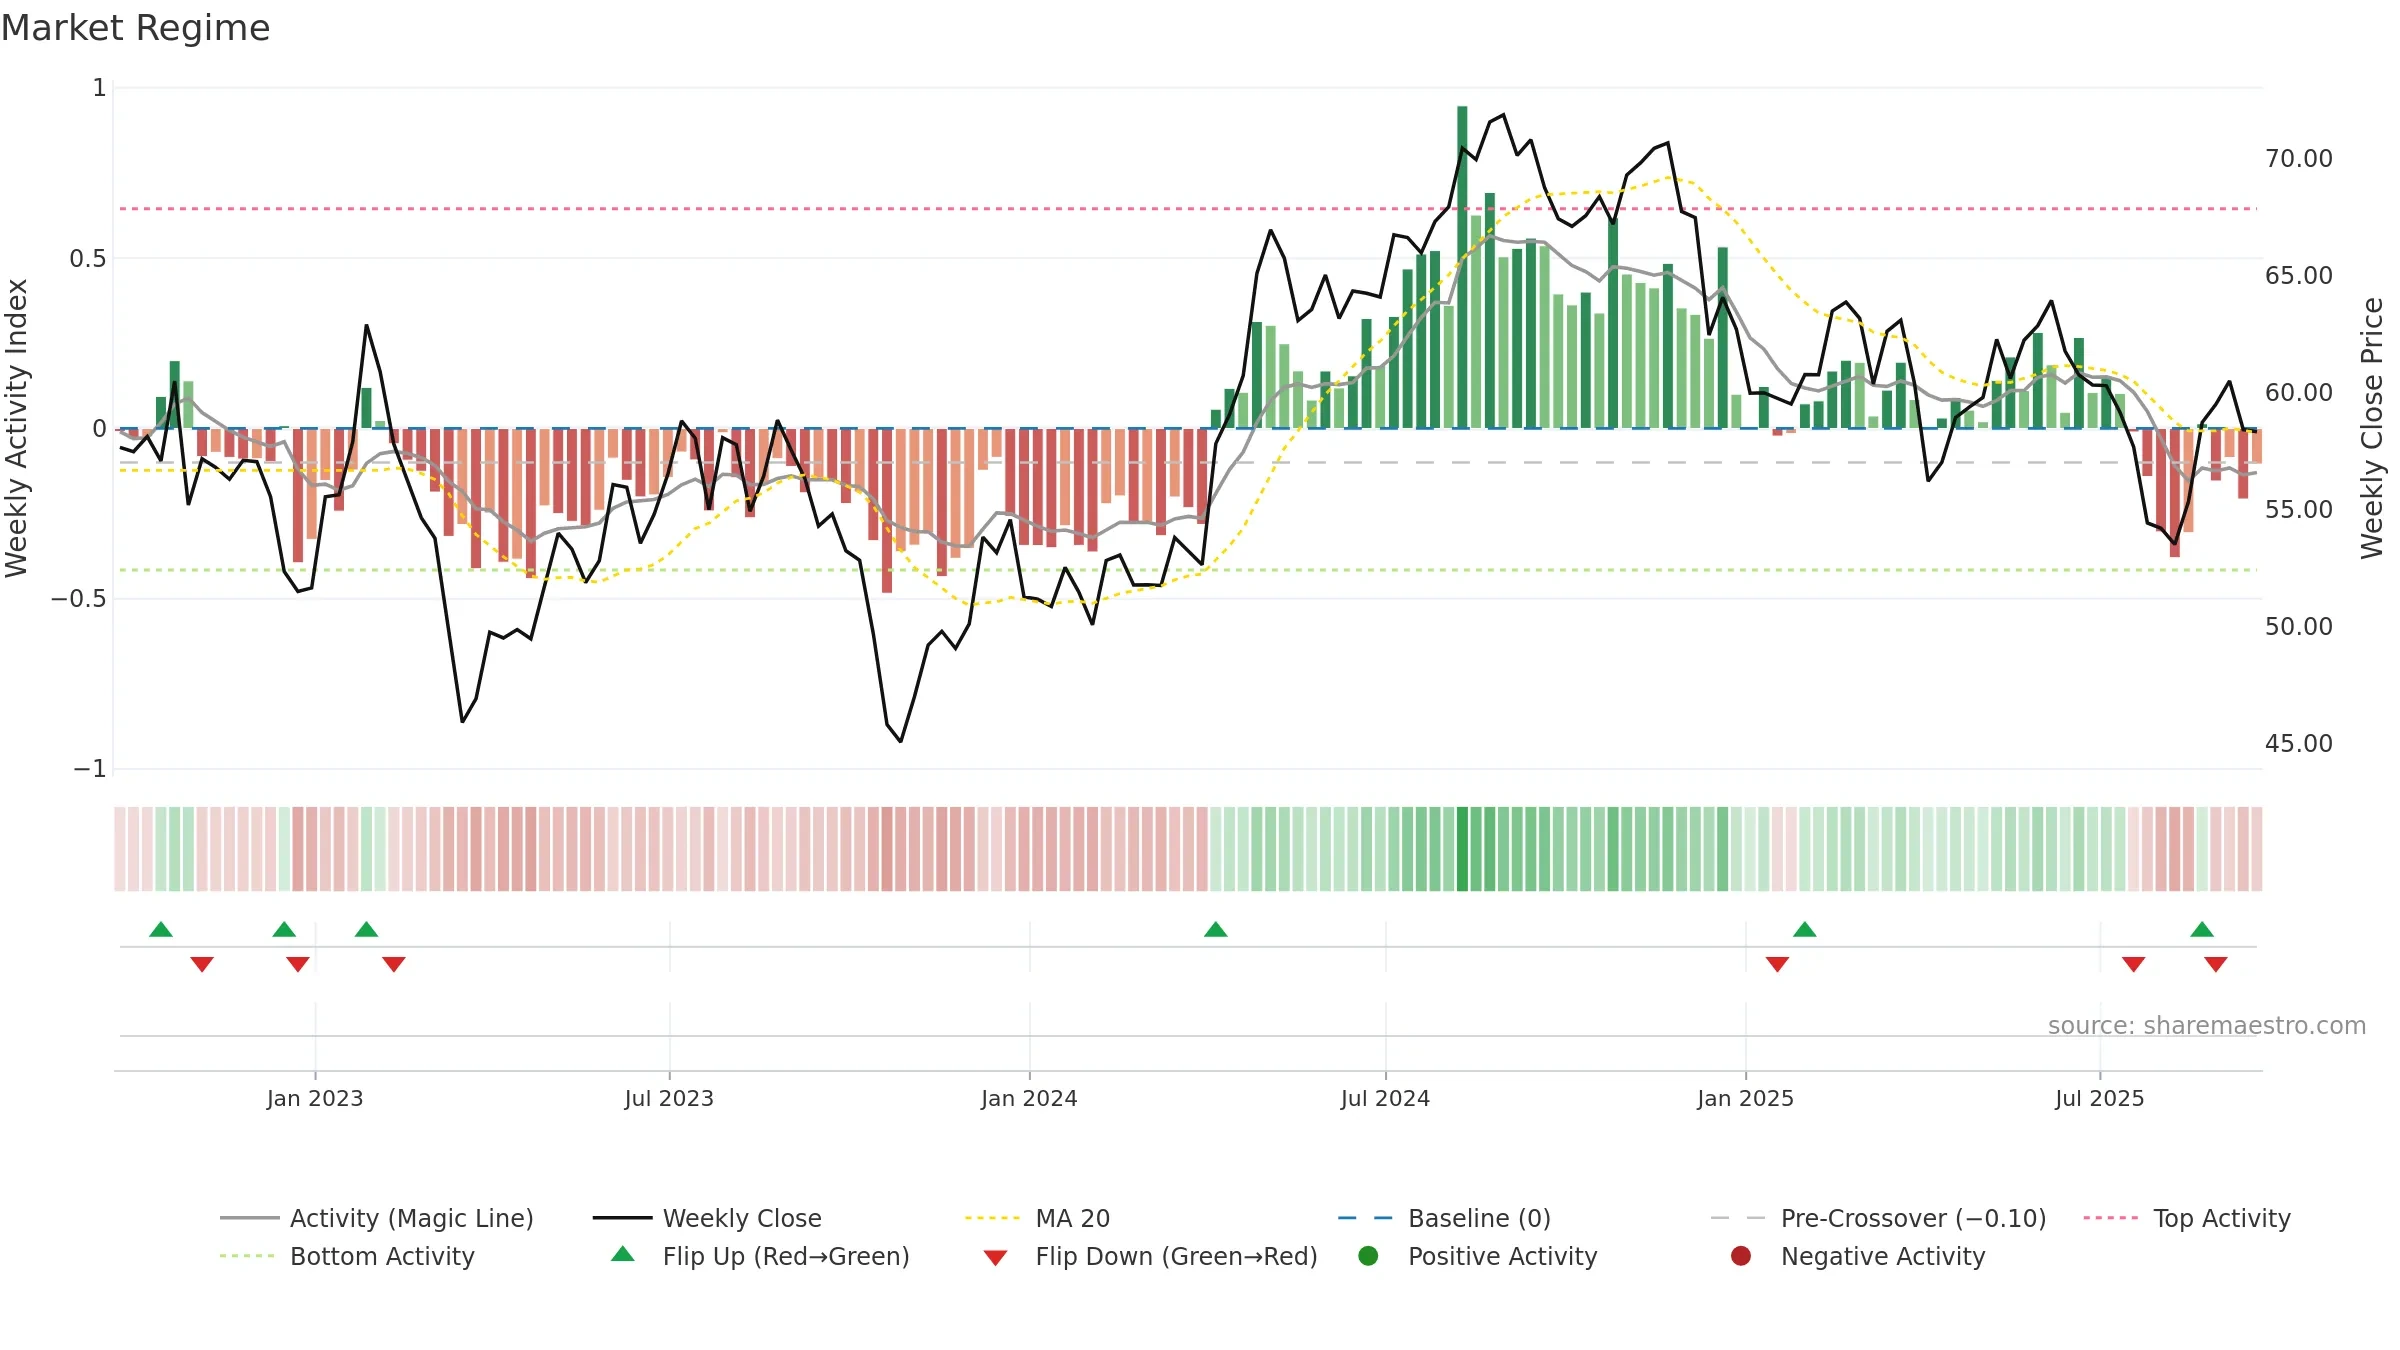This screenshot has height=1350, width=2400.
Task: Select the Flip Down marker right after Jul 2025
Action: 2134,964
